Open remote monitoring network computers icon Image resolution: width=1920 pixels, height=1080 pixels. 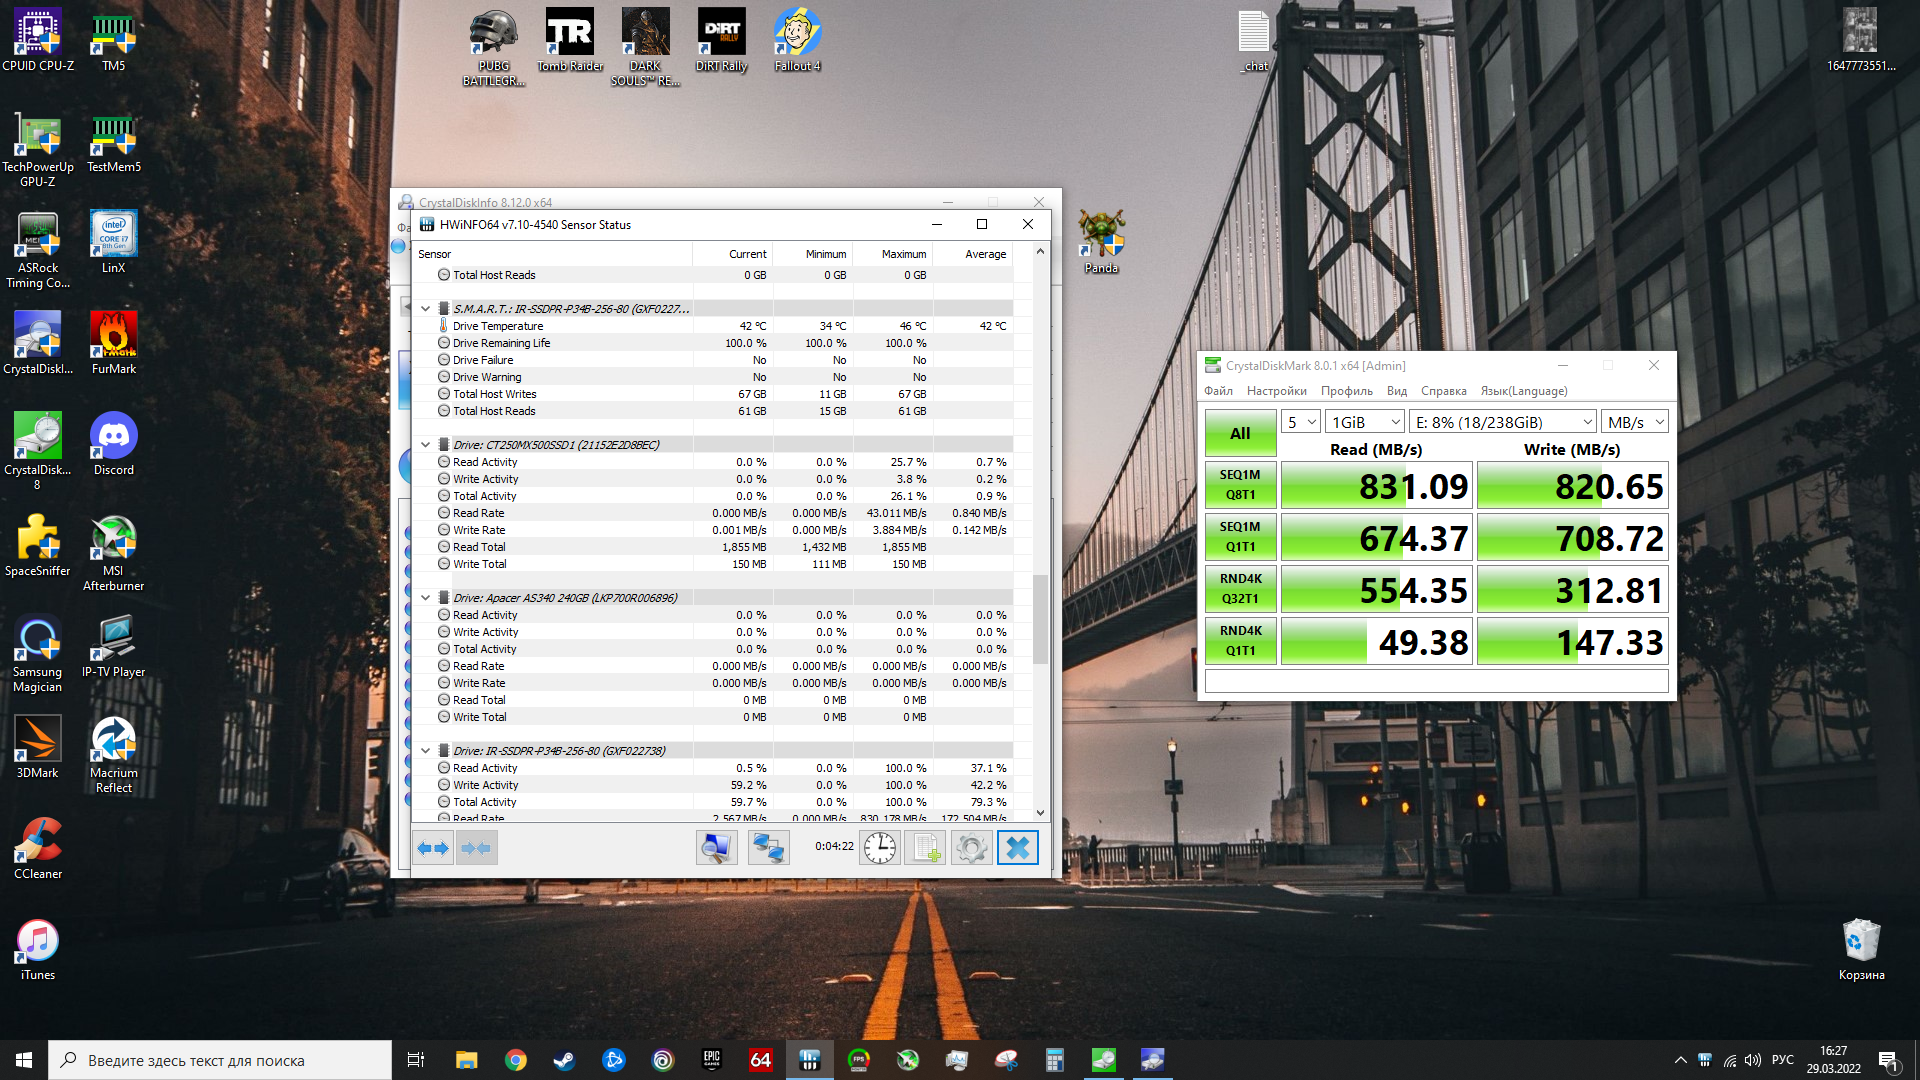pos(768,848)
